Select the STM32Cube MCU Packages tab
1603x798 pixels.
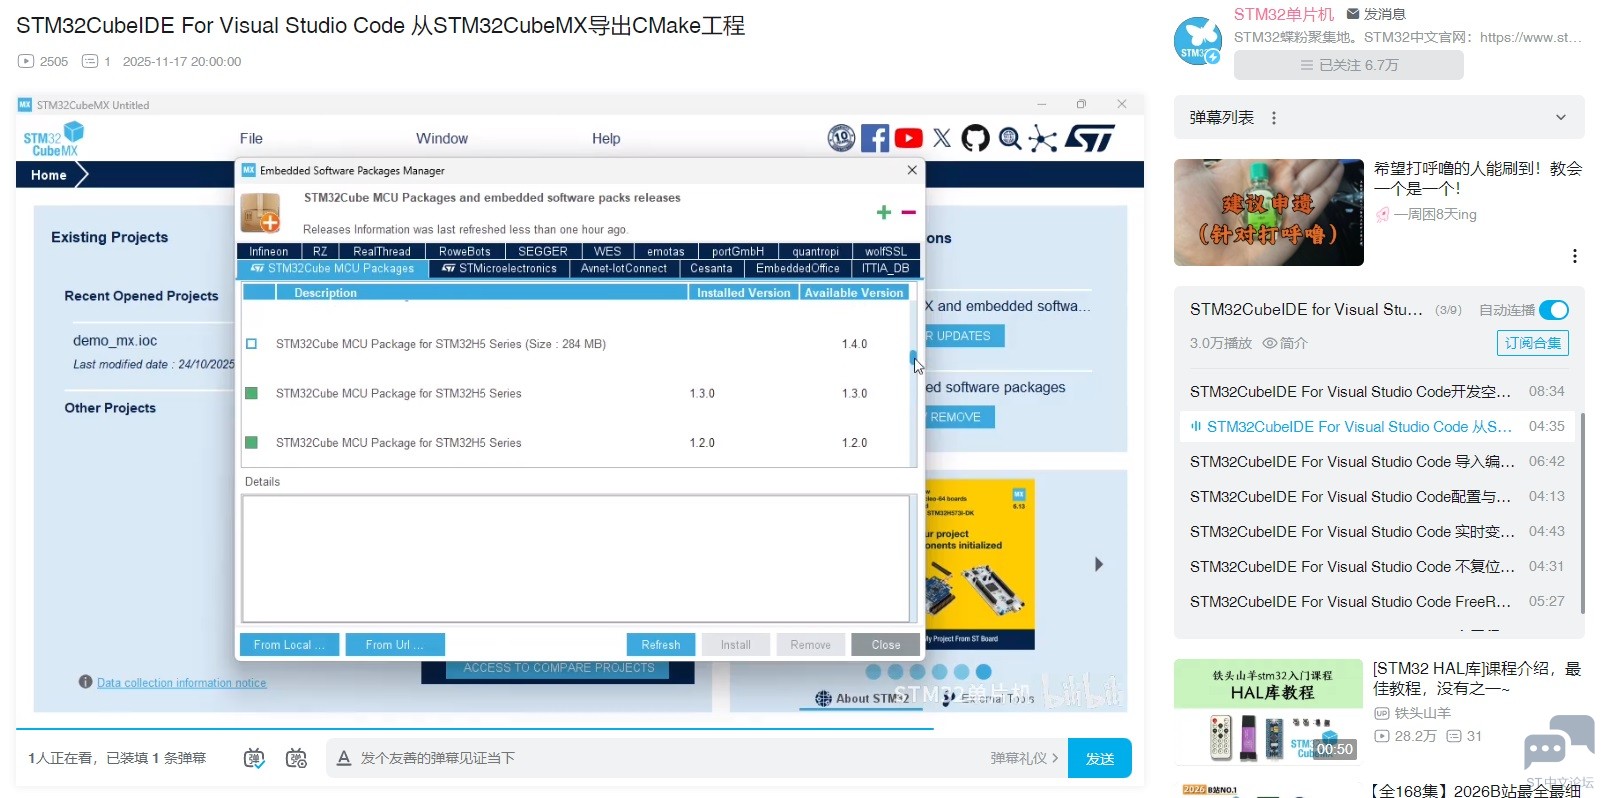pyautogui.click(x=333, y=269)
